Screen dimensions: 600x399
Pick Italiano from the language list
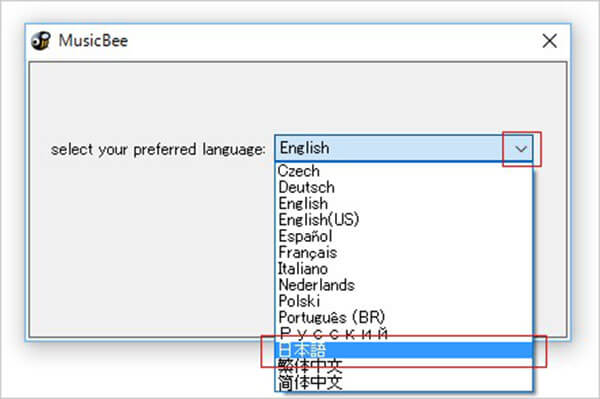[x=404, y=269]
